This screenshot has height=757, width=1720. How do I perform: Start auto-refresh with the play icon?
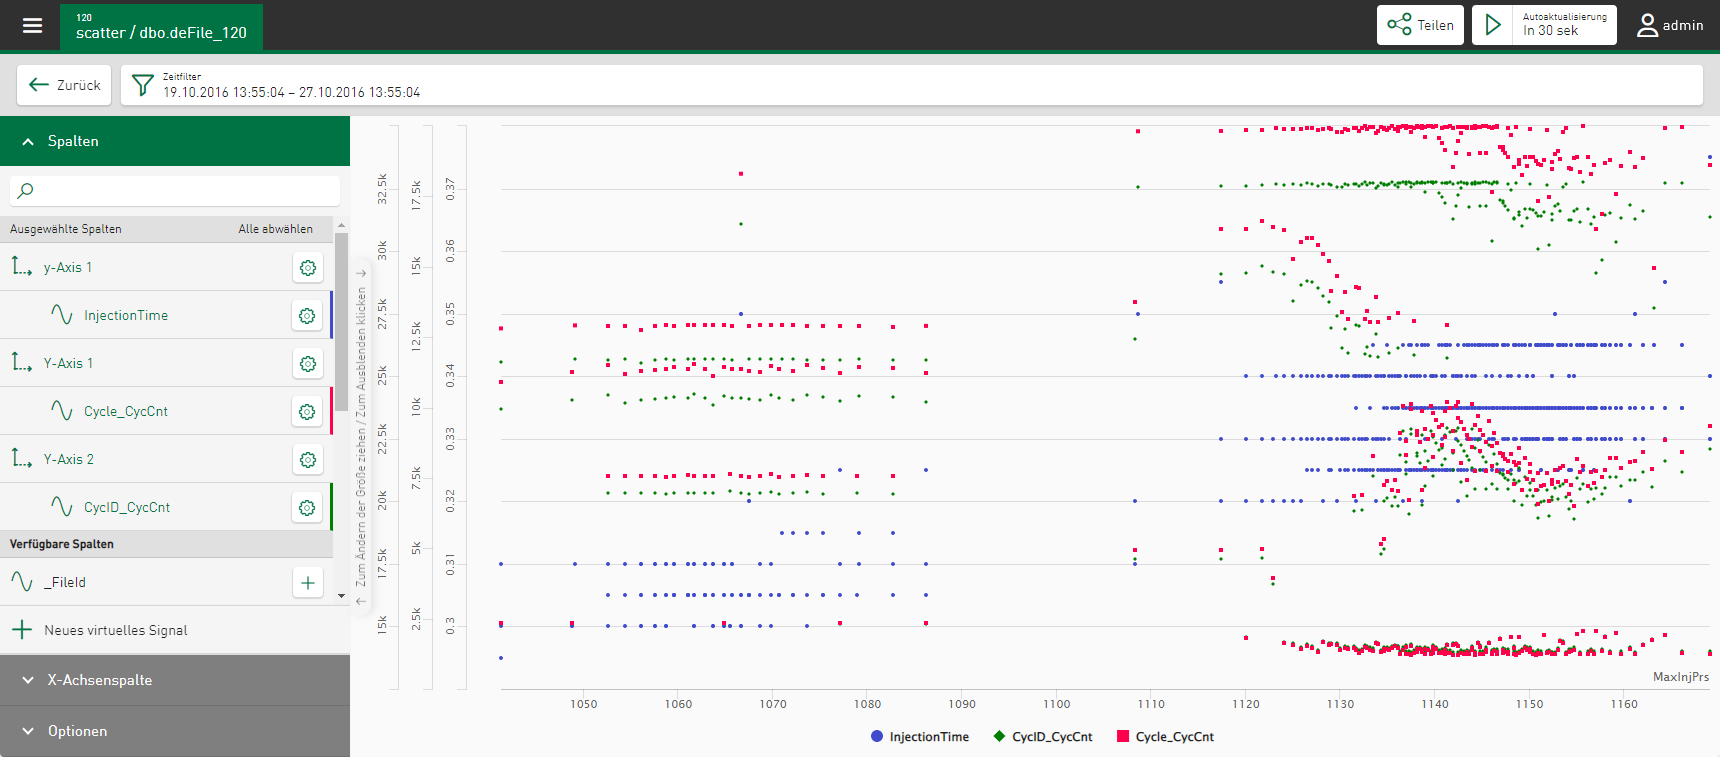pos(1493,25)
